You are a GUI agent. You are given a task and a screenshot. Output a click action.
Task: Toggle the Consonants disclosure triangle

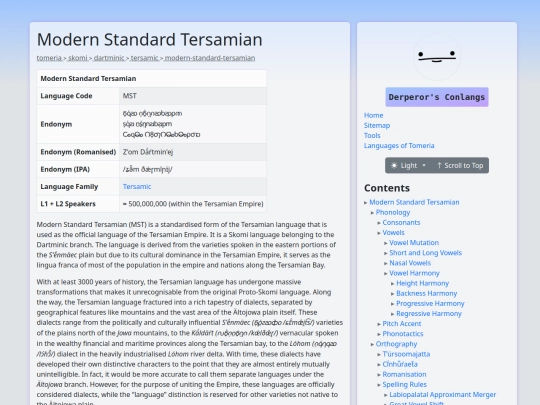(379, 223)
